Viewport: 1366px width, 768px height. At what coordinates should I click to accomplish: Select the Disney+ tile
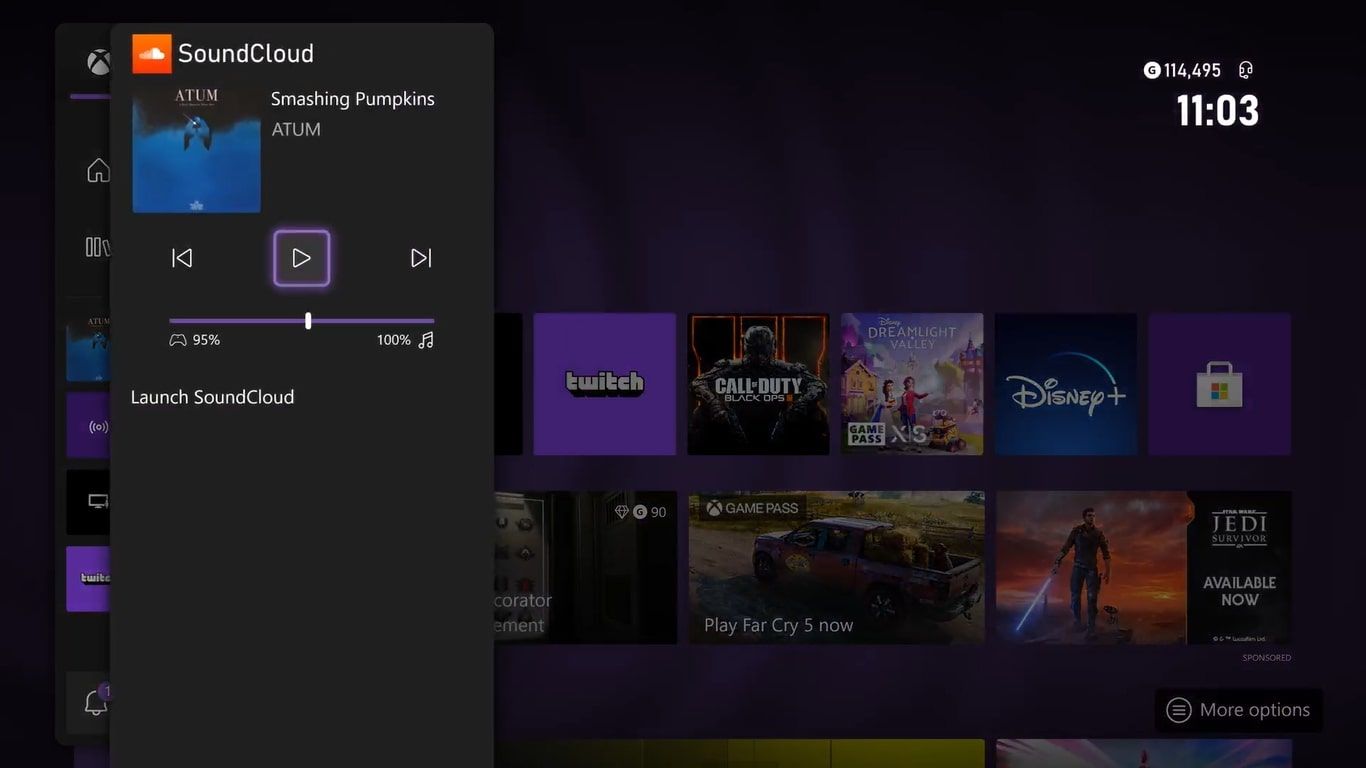pyautogui.click(x=1065, y=383)
